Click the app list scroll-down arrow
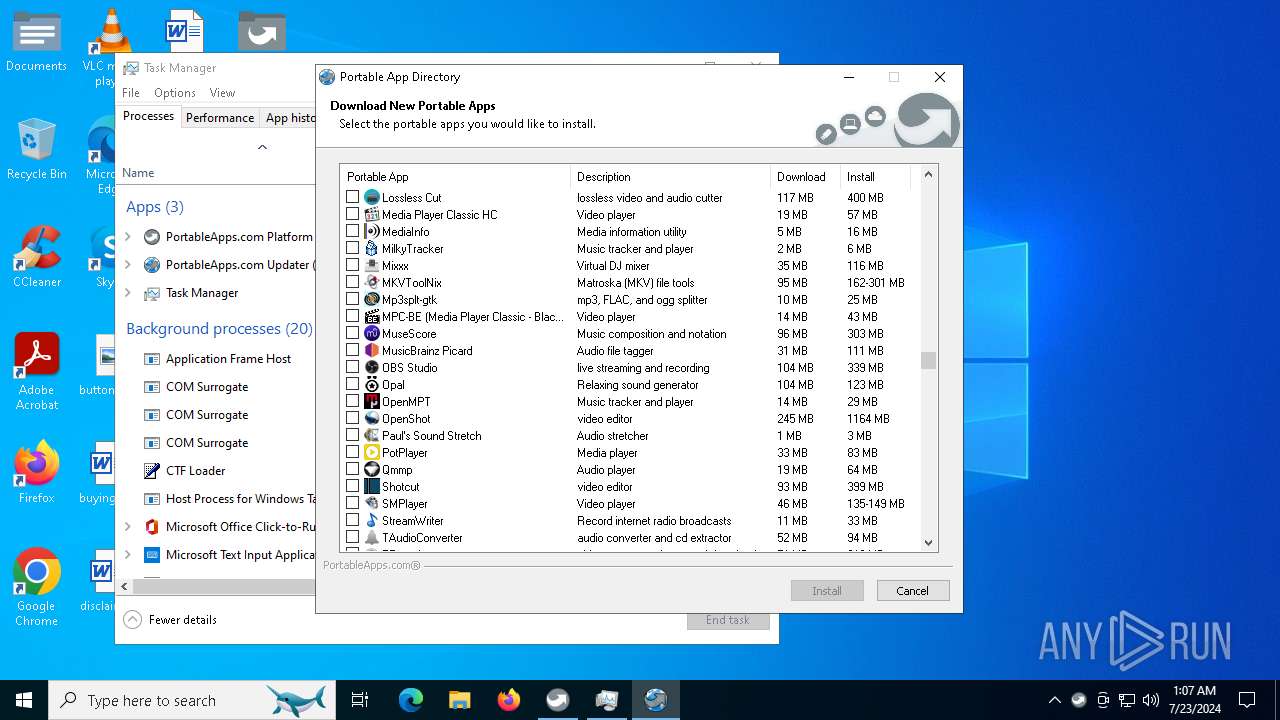 [x=928, y=543]
